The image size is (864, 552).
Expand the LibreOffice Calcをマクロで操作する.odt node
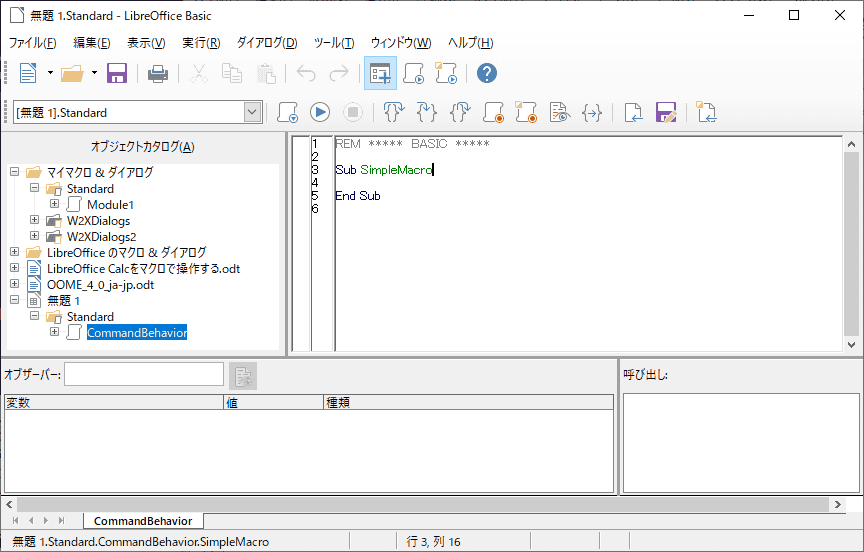coord(15,267)
